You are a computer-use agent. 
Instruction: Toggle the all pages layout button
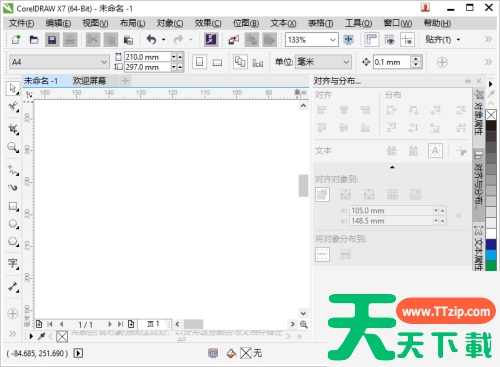click(x=240, y=62)
